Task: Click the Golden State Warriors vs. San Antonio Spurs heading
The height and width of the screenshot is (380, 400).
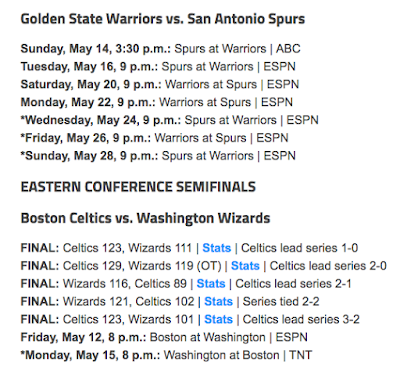Action: coord(163,19)
